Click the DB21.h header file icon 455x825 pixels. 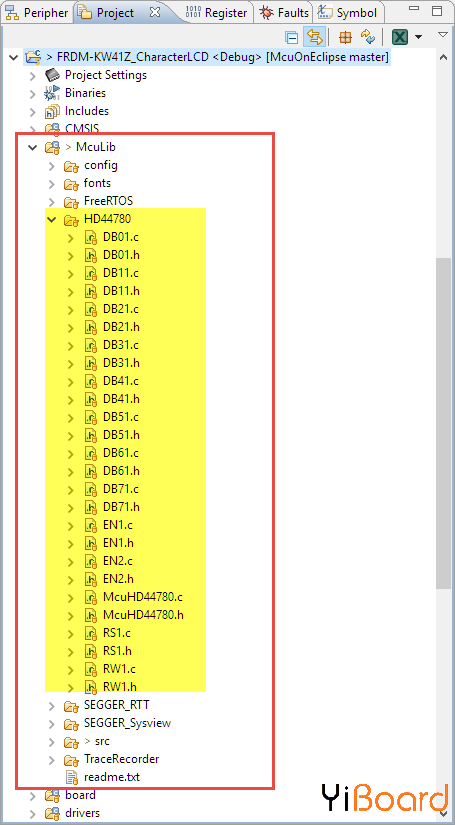pyautogui.click(x=90, y=328)
